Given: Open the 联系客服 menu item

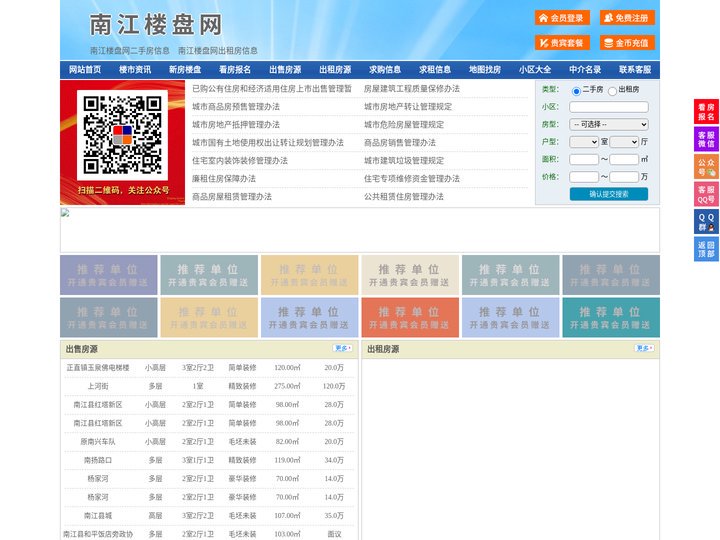Looking at the screenshot, I should pos(635,70).
